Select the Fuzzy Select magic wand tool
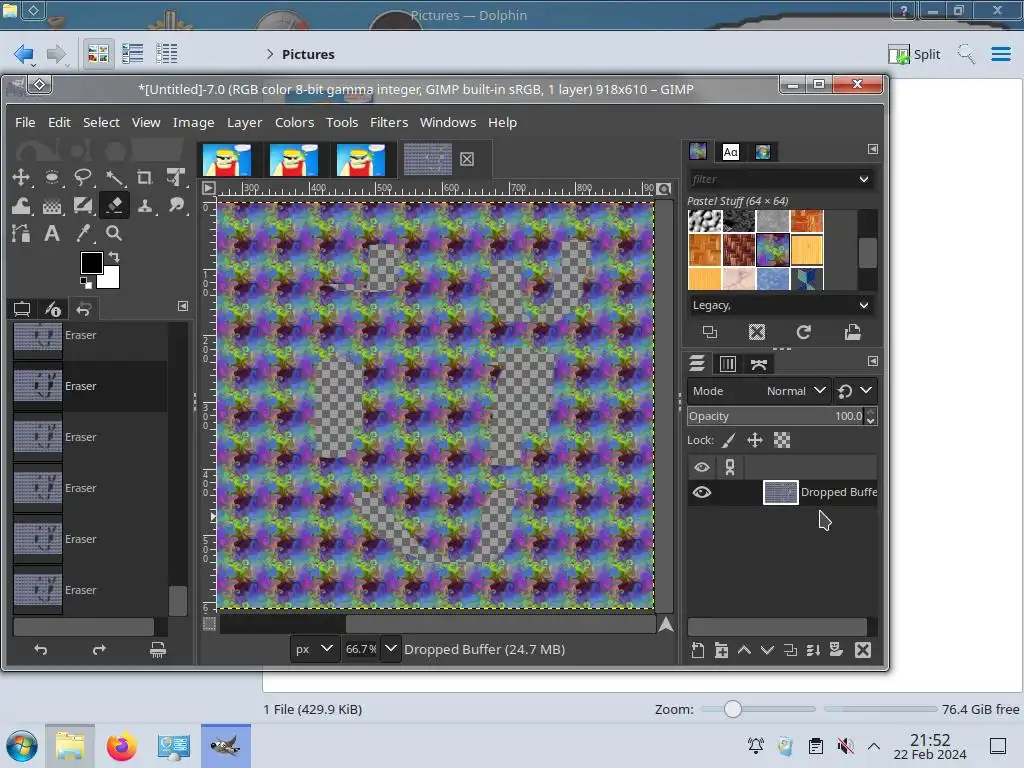Image resolution: width=1024 pixels, height=768 pixels. point(114,177)
